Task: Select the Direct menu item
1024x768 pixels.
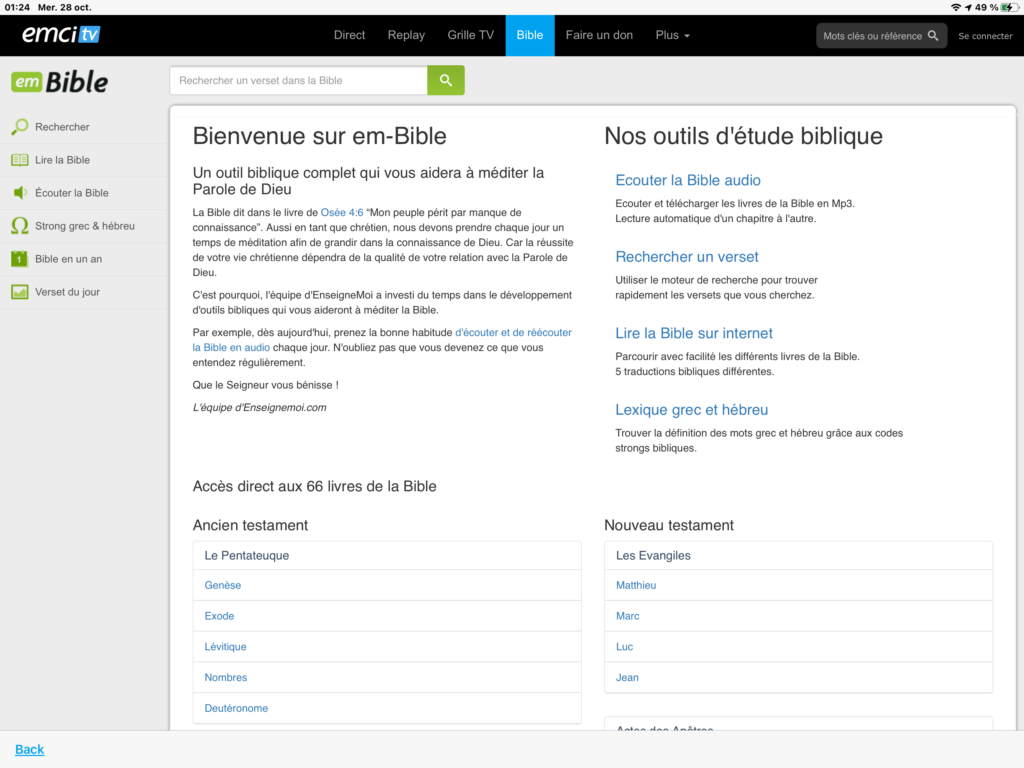Action: tap(349, 35)
